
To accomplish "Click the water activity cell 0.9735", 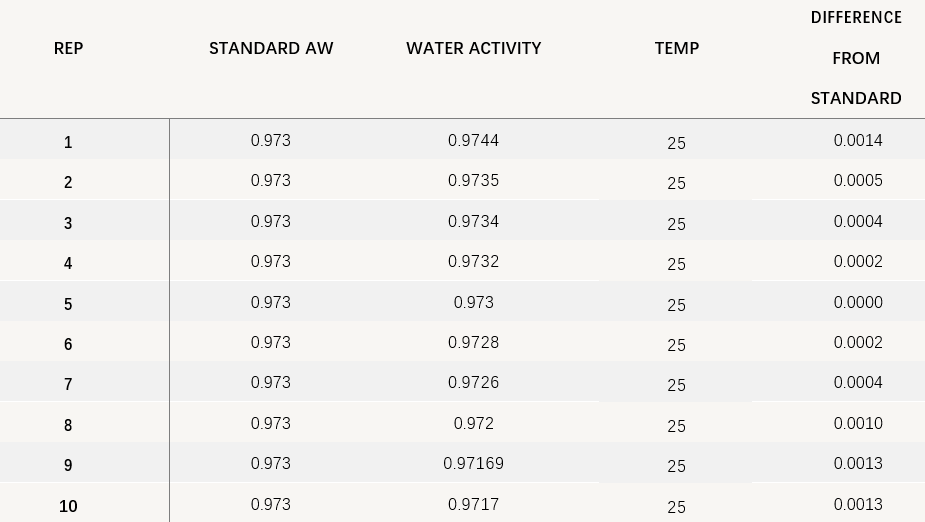I will click(474, 181).
